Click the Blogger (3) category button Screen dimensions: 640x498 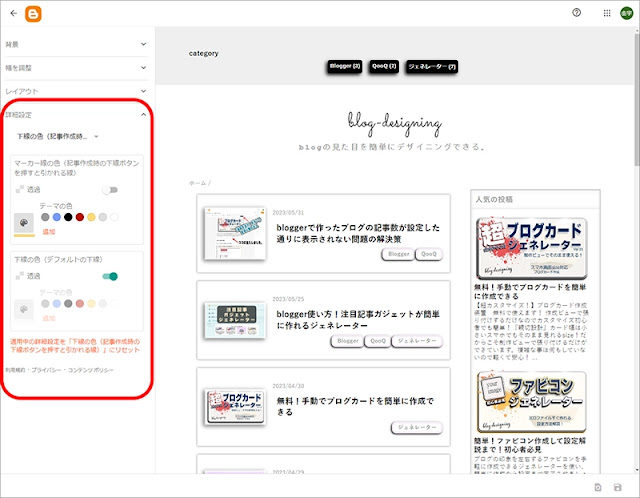tap(345, 66)
